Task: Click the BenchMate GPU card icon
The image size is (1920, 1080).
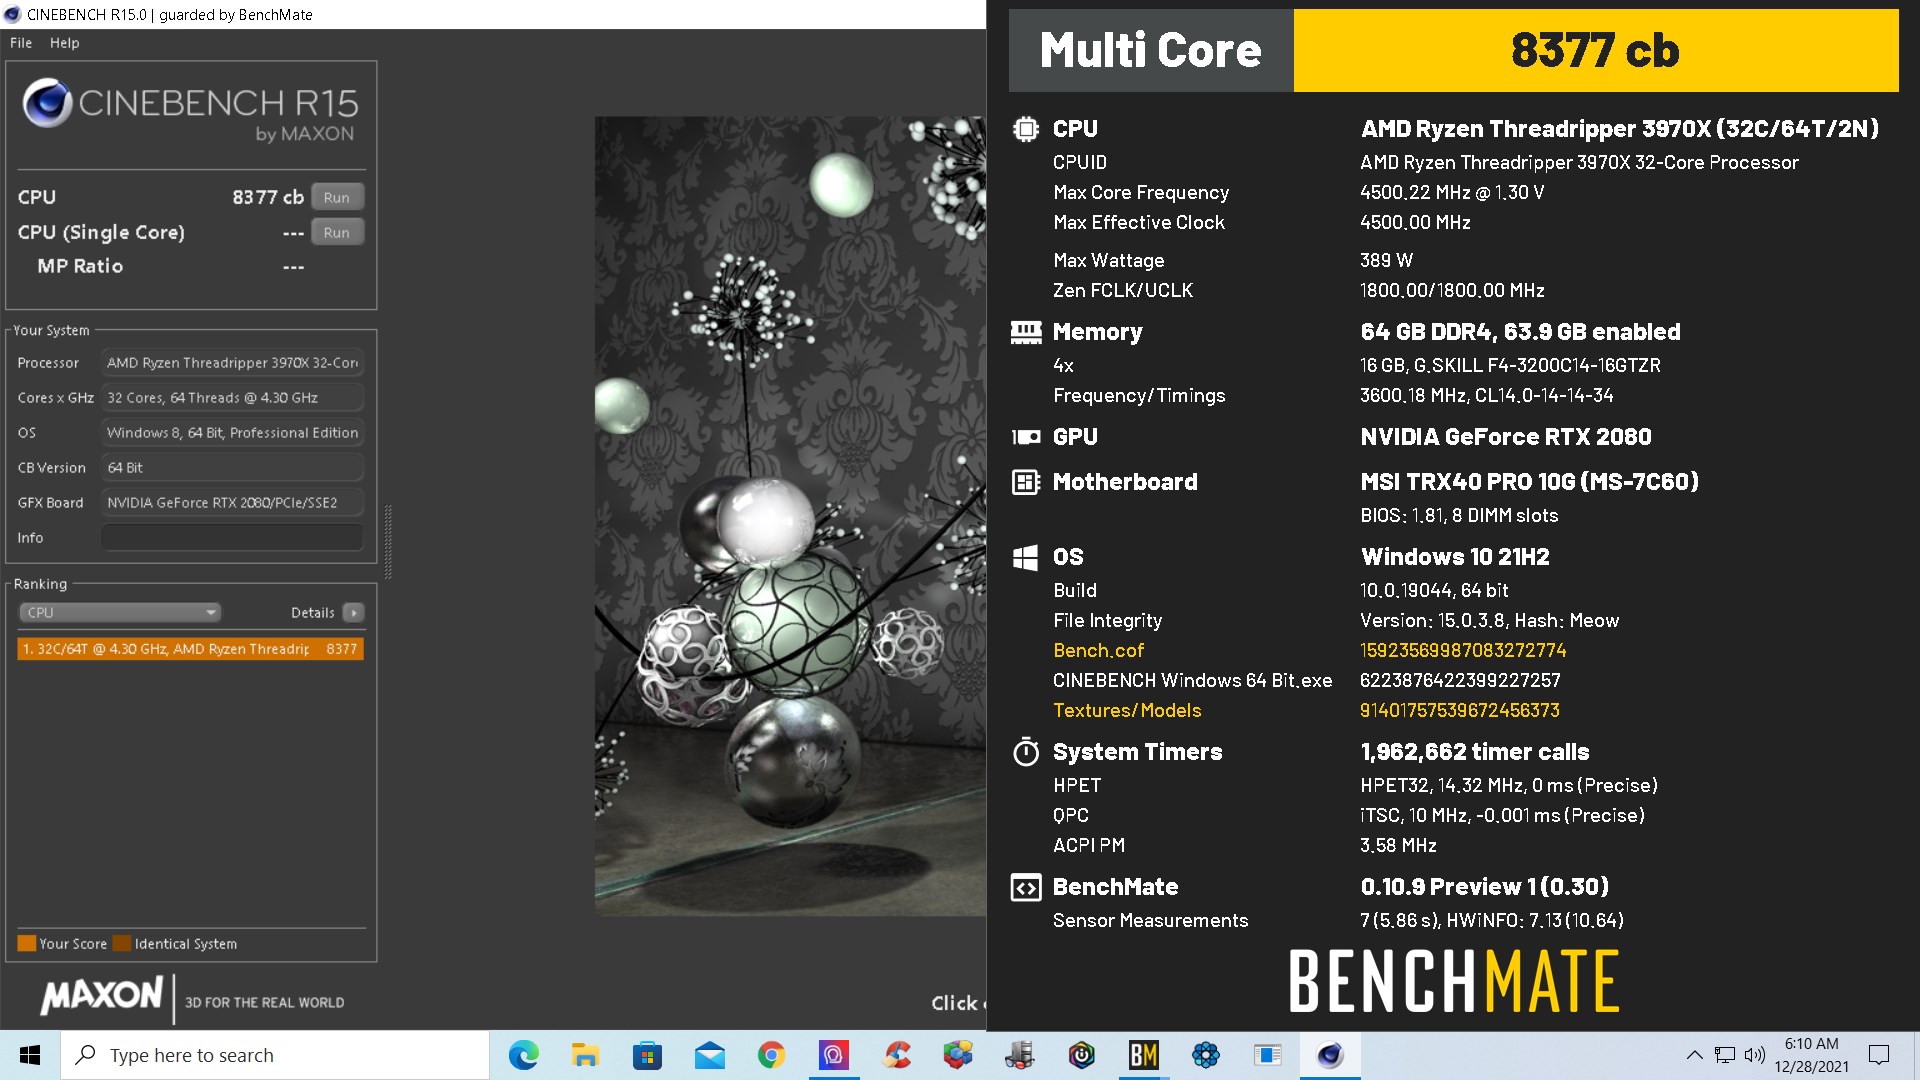Action: 1026,437
